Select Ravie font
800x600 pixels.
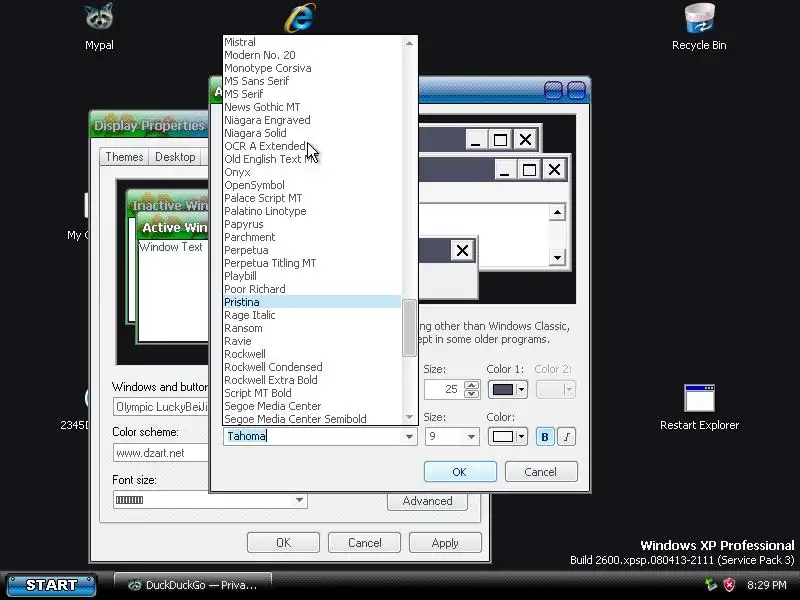pos(312,341)
